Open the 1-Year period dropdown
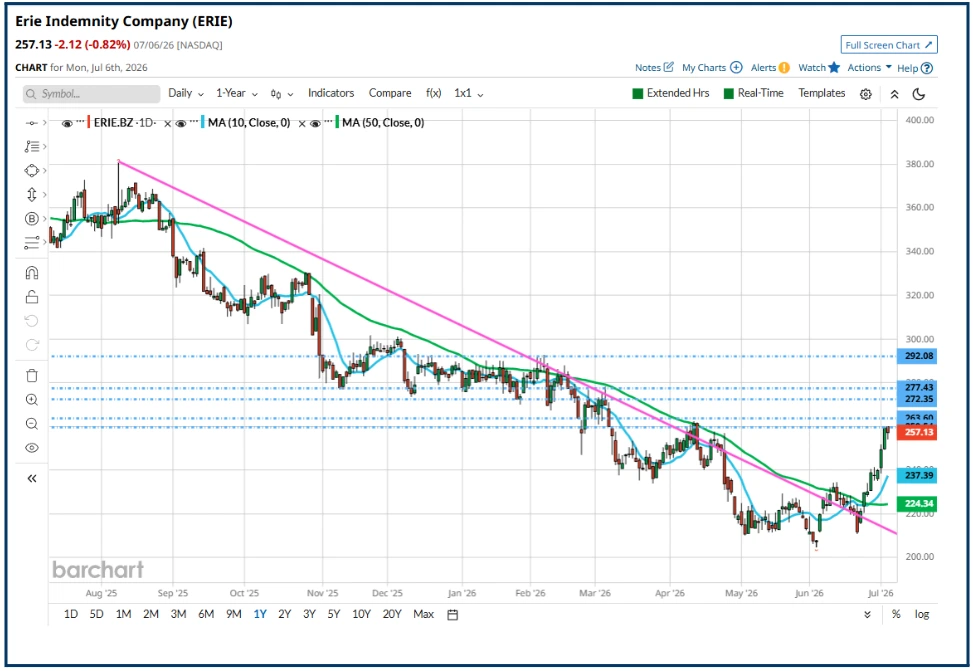The width and height of the screenshot is (973, 671). tap(236, 93)
